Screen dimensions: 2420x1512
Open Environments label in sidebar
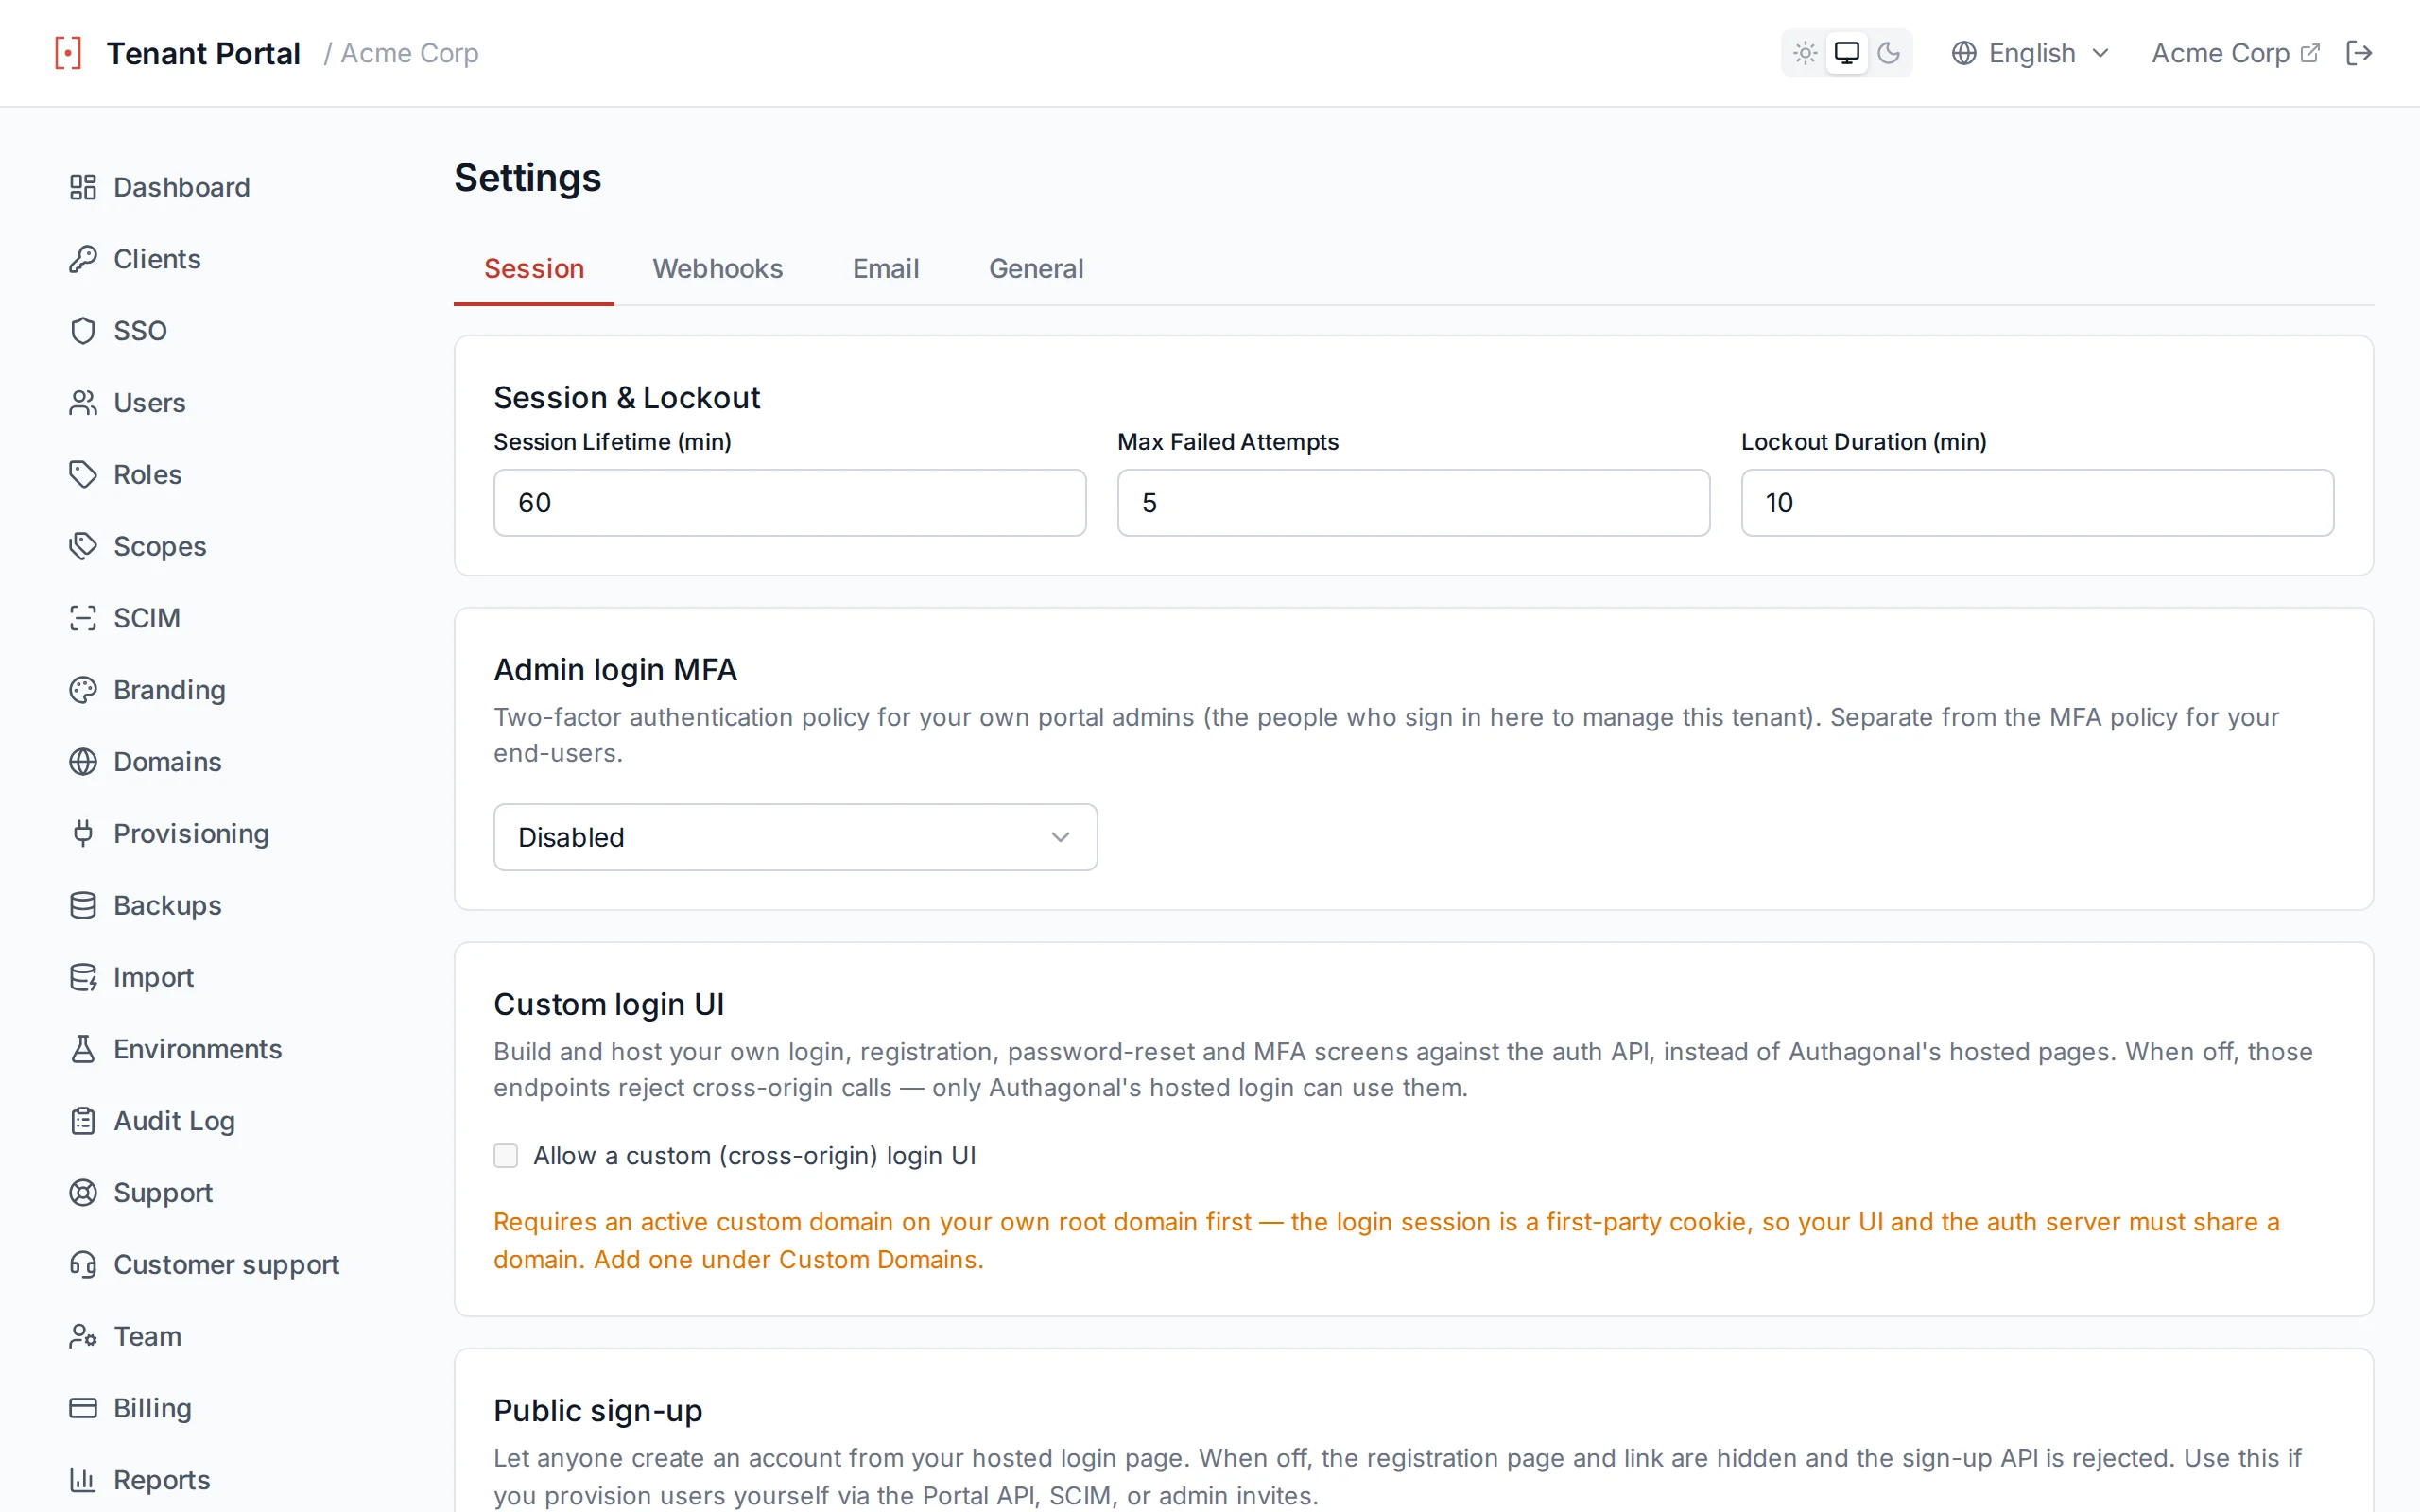(x=197, y=1049)
